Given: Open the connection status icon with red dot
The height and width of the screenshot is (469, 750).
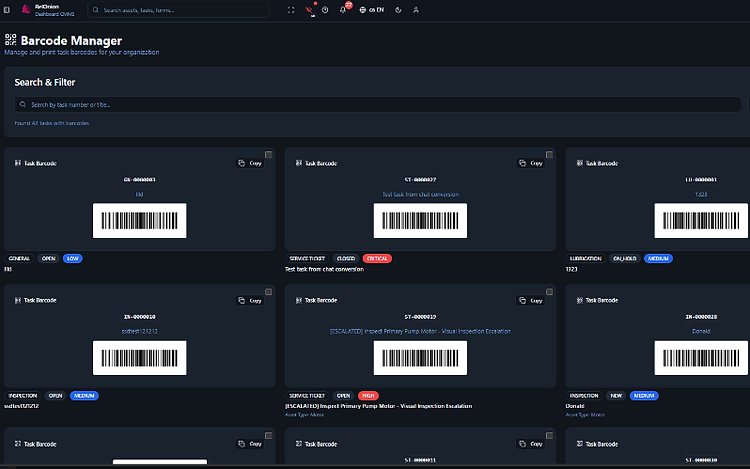Looking at the screenshot, I should (310, 10).
